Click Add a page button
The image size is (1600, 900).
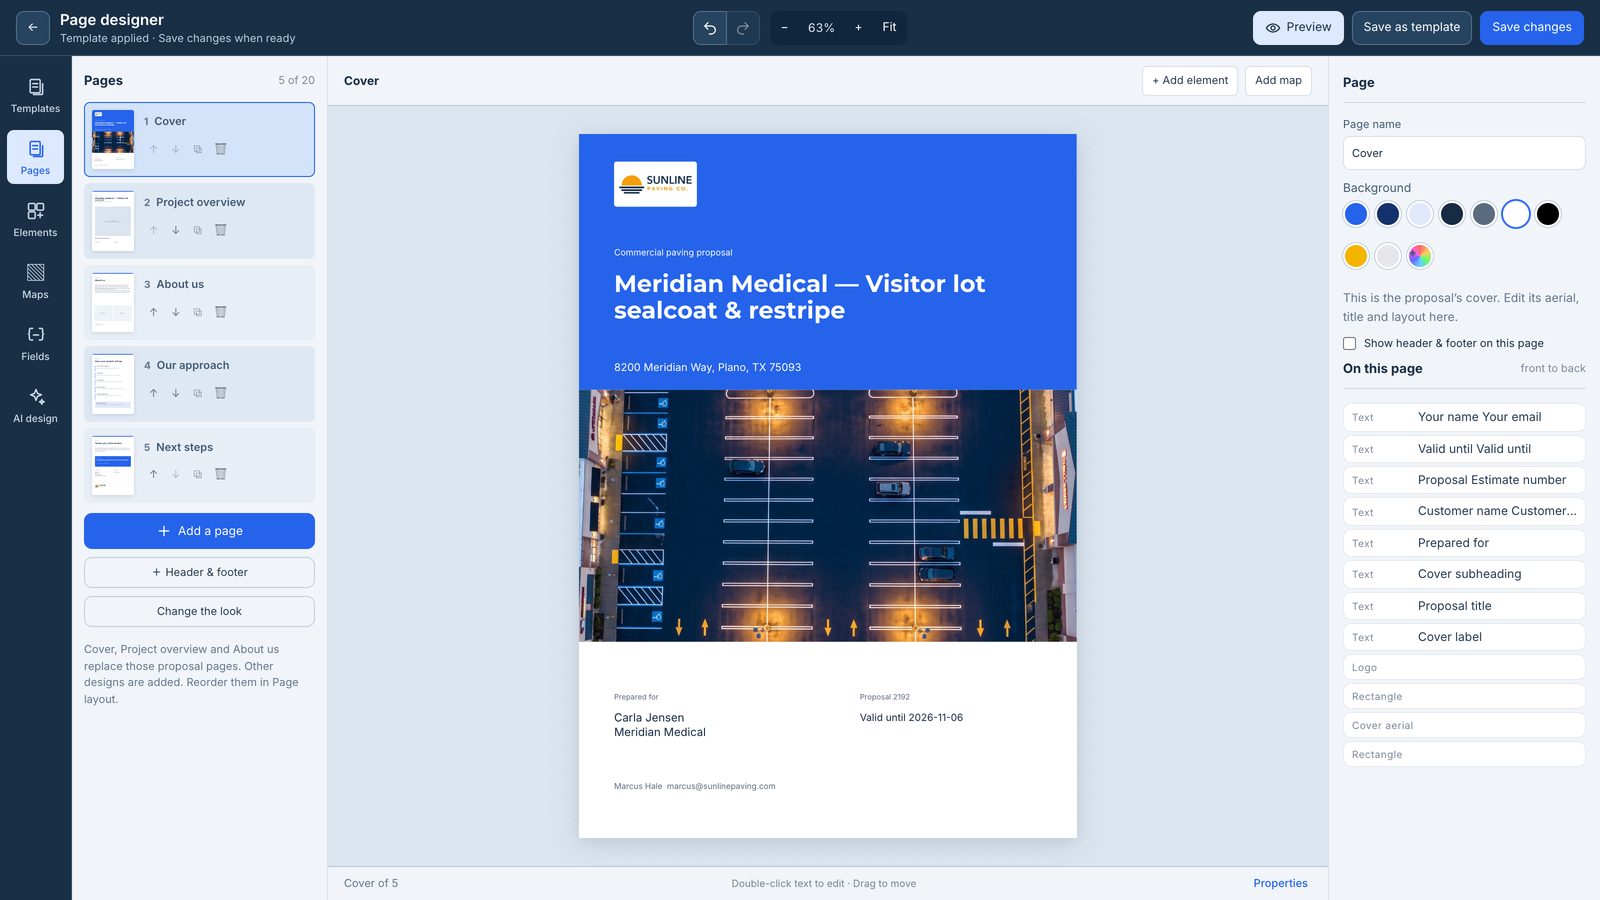coord(199,531)
